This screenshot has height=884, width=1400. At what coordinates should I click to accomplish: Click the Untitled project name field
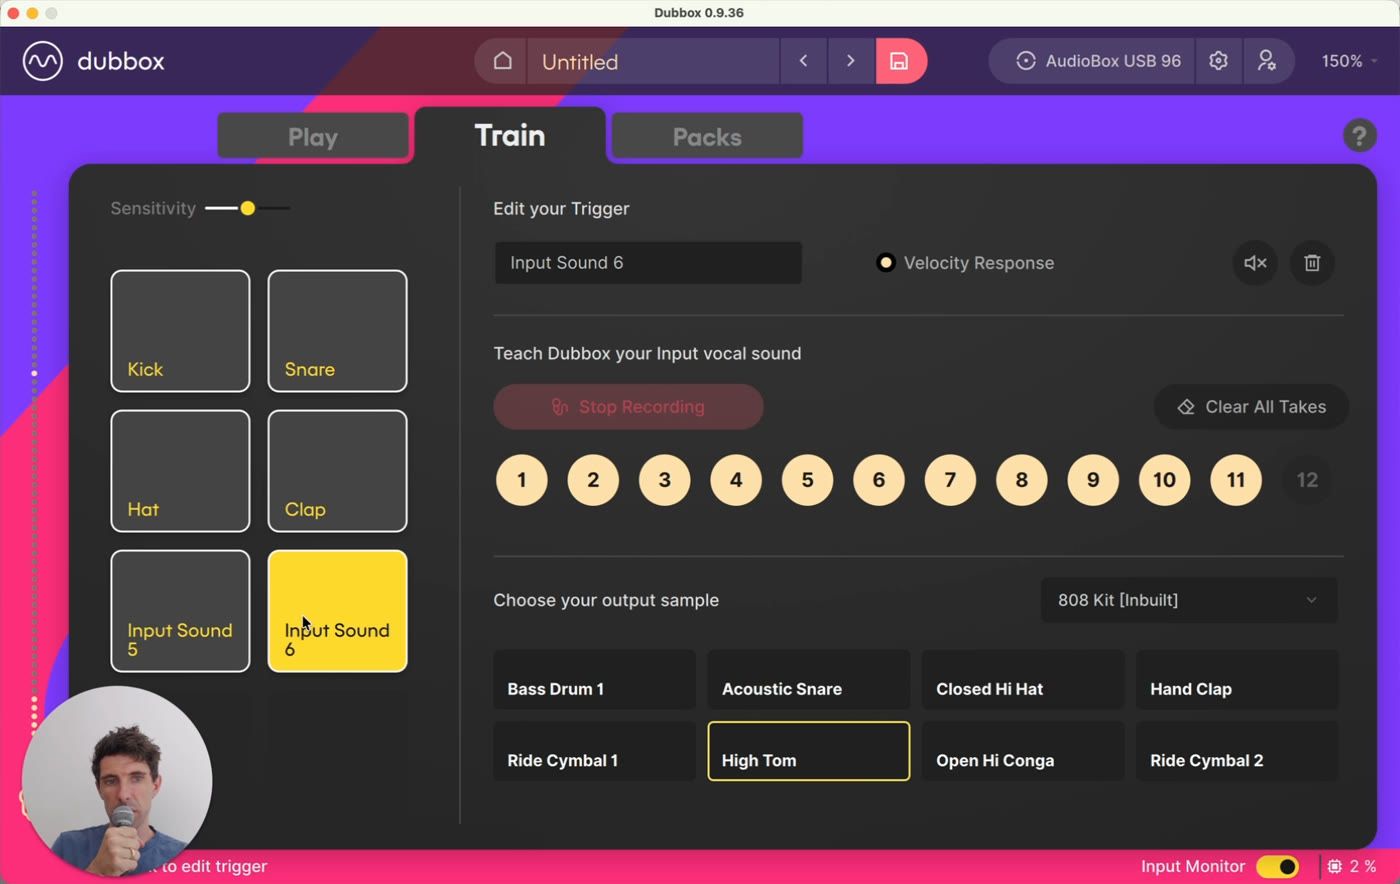653,61
